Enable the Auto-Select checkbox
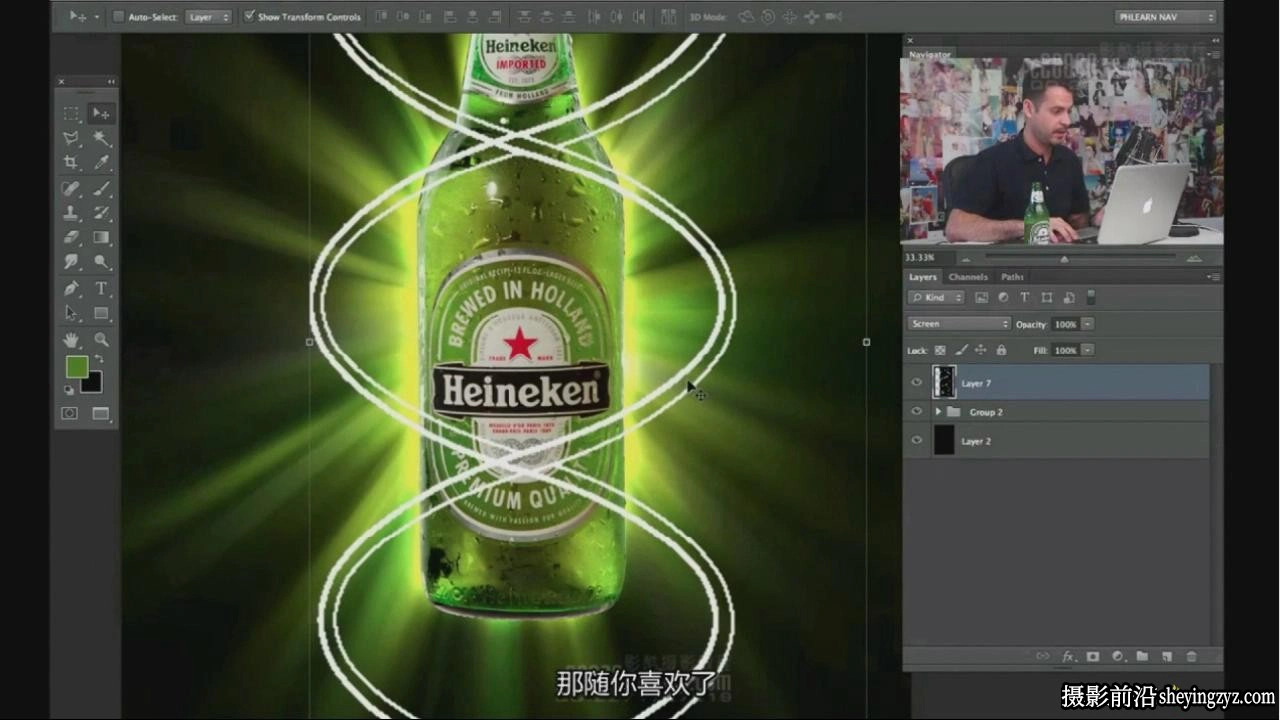Viewport: 1280px width, 720px height. point(118,17)
